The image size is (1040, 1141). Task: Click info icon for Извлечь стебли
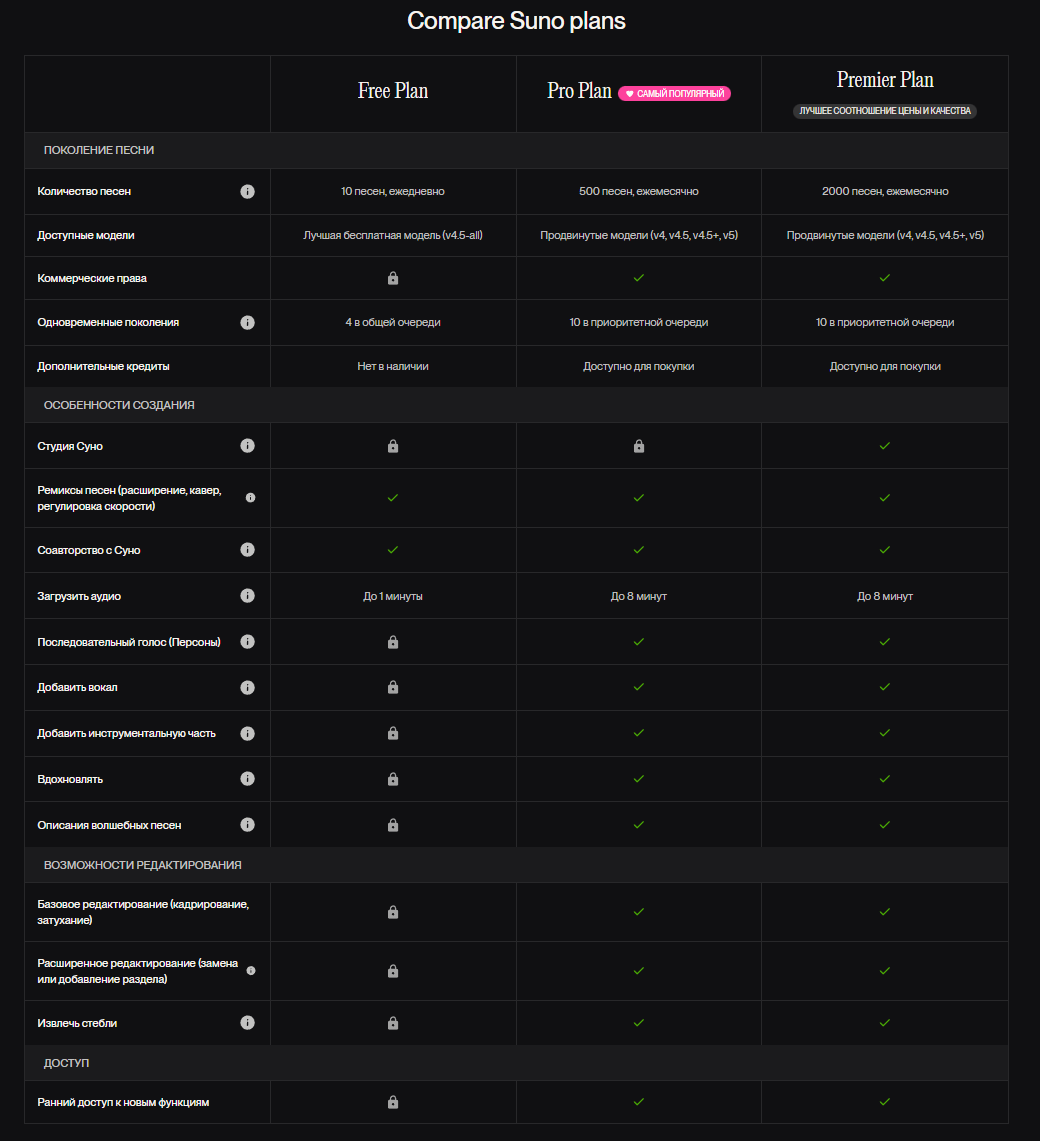tap(247, 1023)
